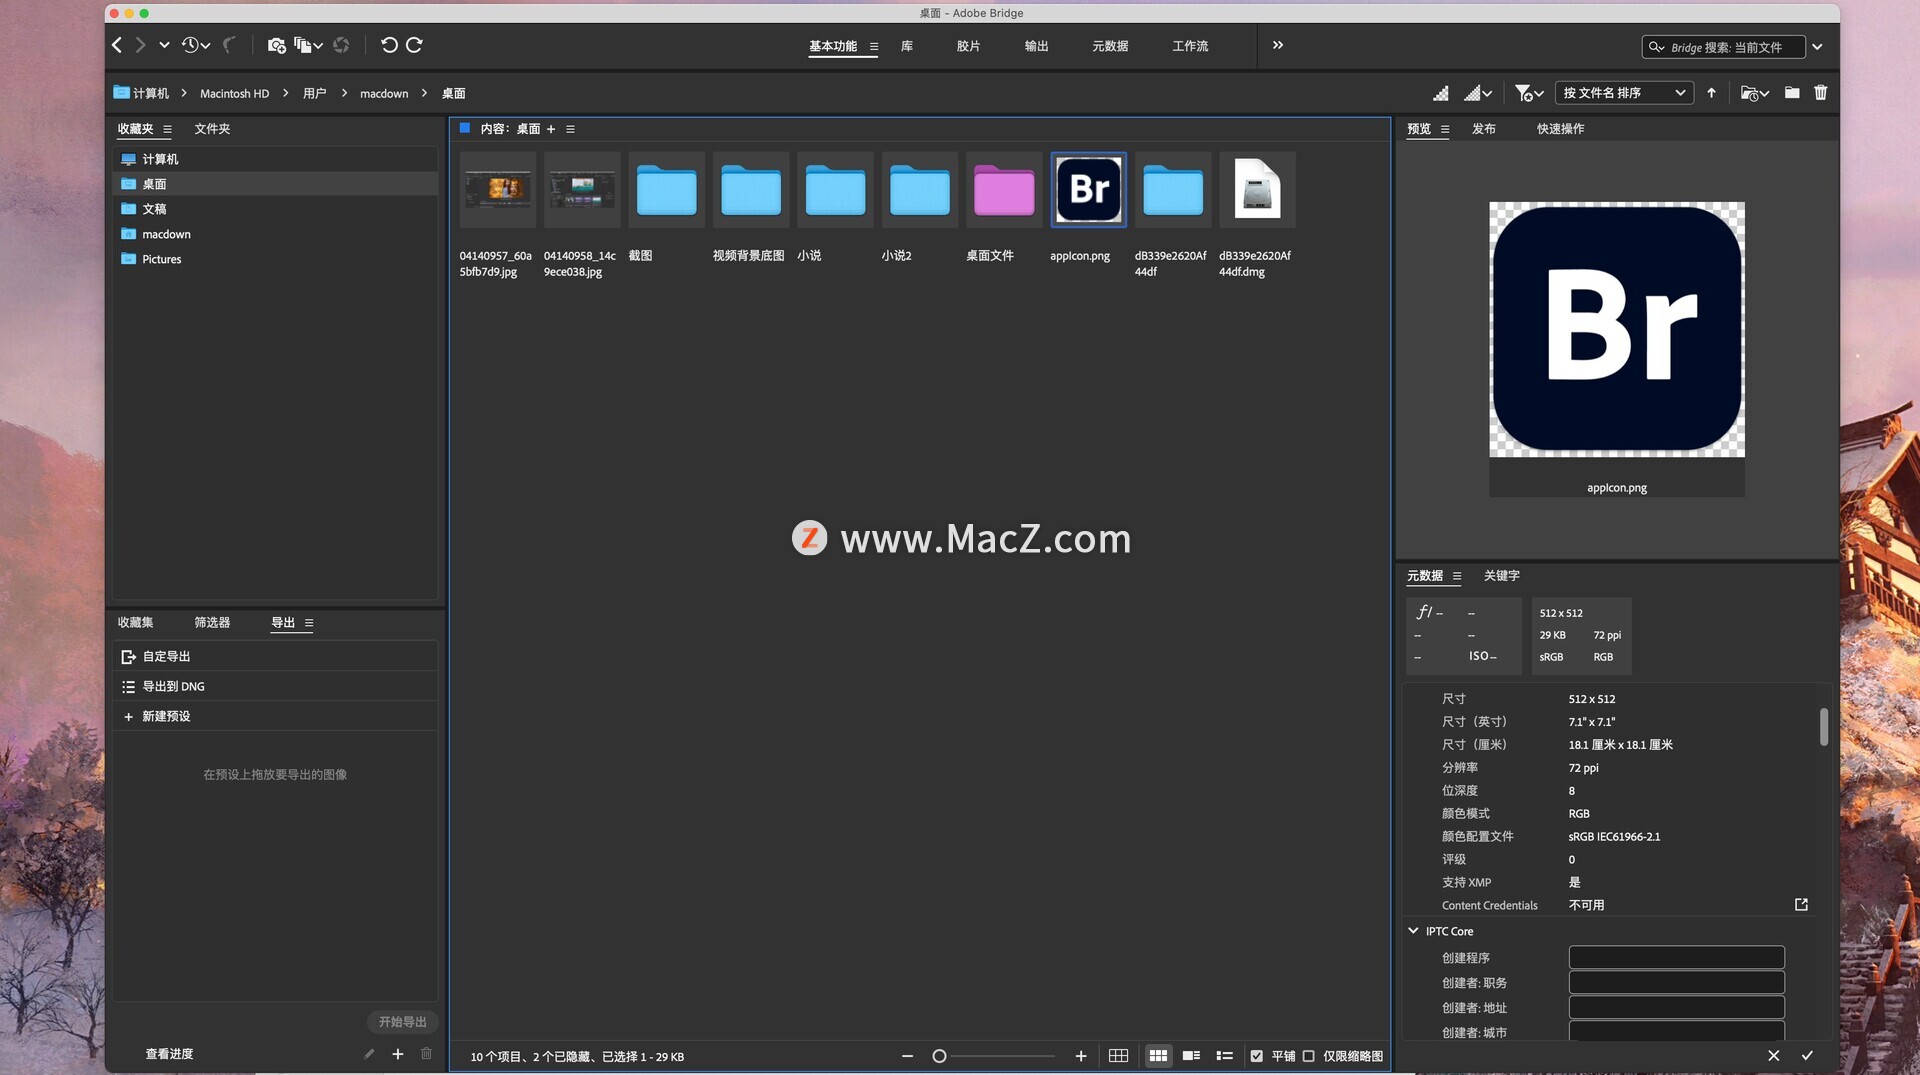The width and height of the screenshot is (1920, 1075).
Task: Switch to 库 workspace
Action: point(907,46)
